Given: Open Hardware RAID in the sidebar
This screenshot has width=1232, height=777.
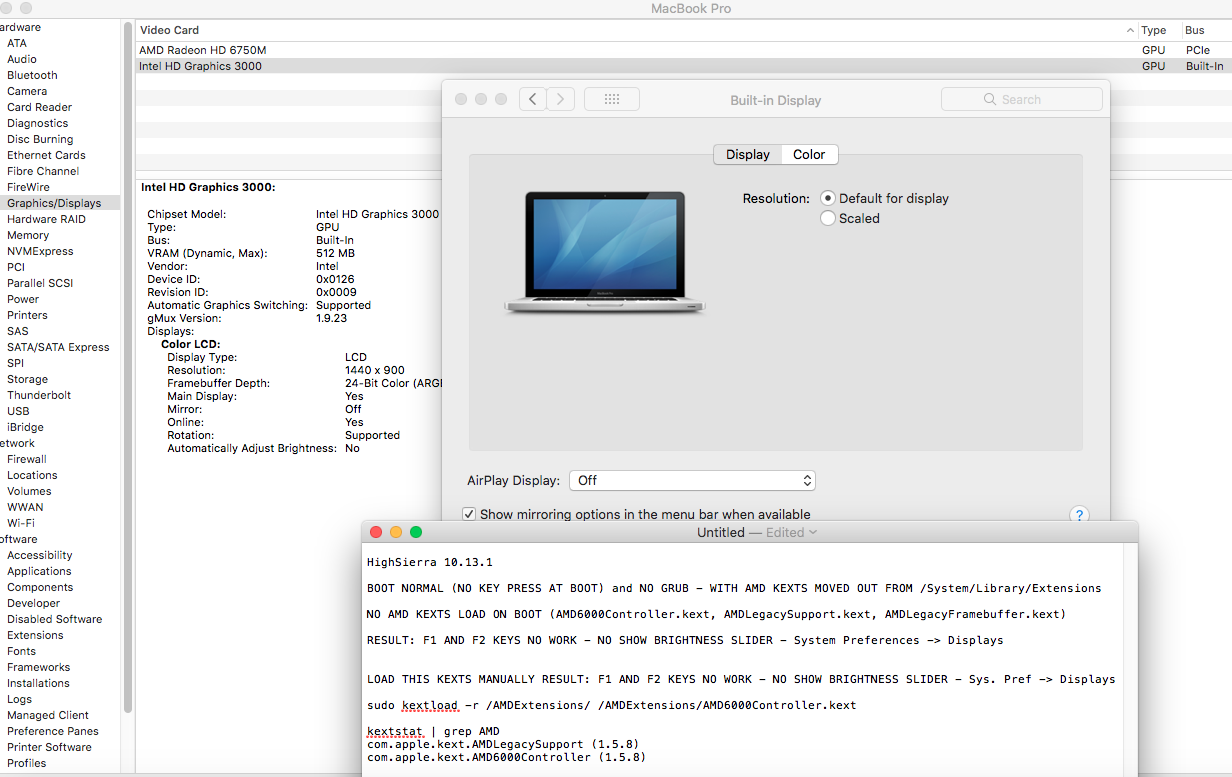Looking at the screenshot, I should [x=46, y=219].
